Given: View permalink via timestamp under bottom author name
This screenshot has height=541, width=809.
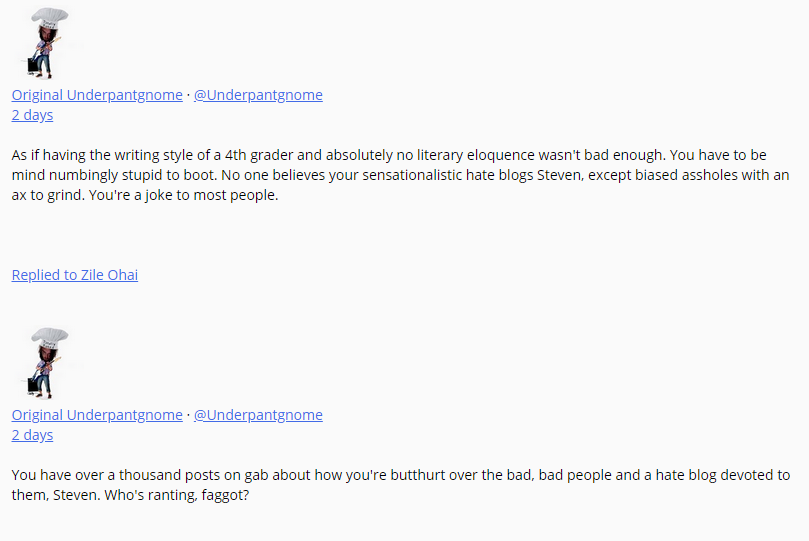Looking at the screenshot, I should click(x=32, y=435).
